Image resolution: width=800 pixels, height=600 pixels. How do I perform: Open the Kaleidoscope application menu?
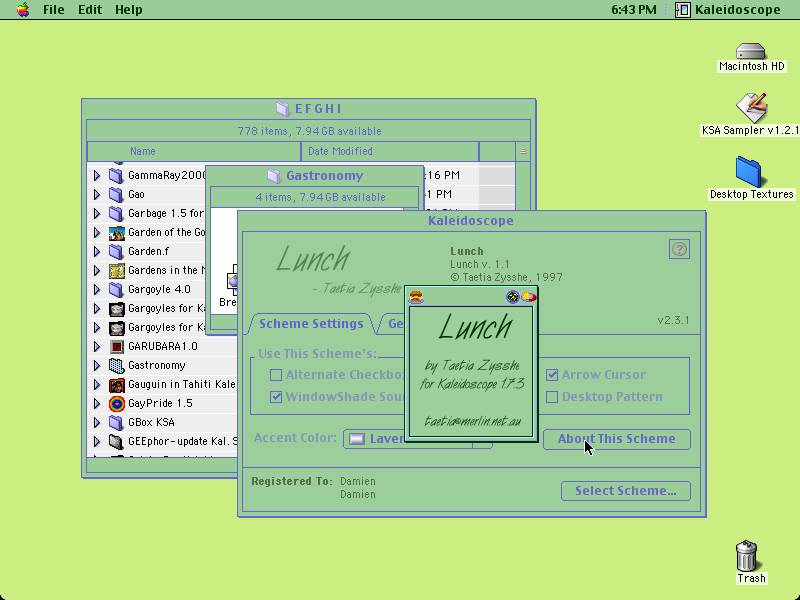click(729, 10)
